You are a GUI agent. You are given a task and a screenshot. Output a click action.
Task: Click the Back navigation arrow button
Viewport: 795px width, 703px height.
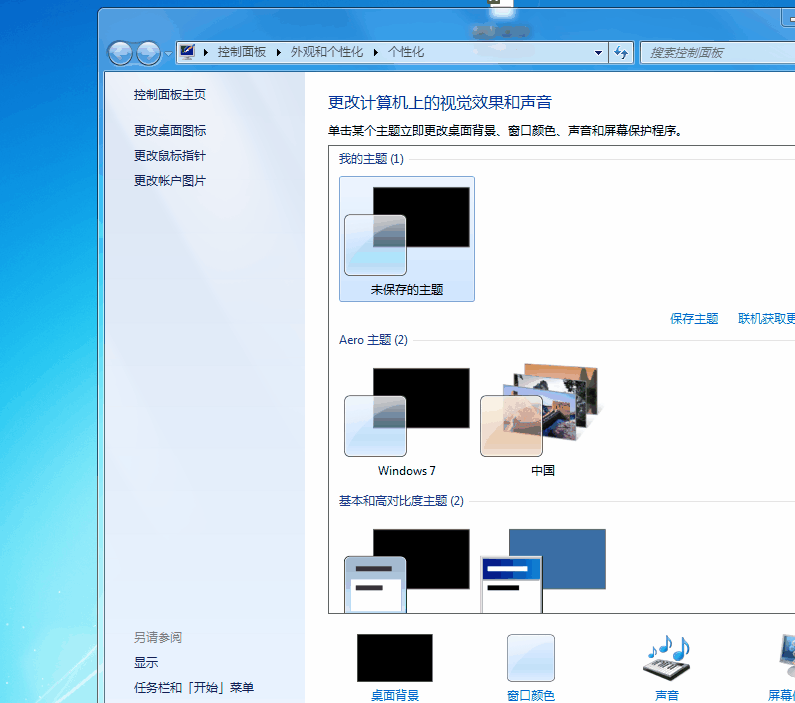[x=120, y=53]
